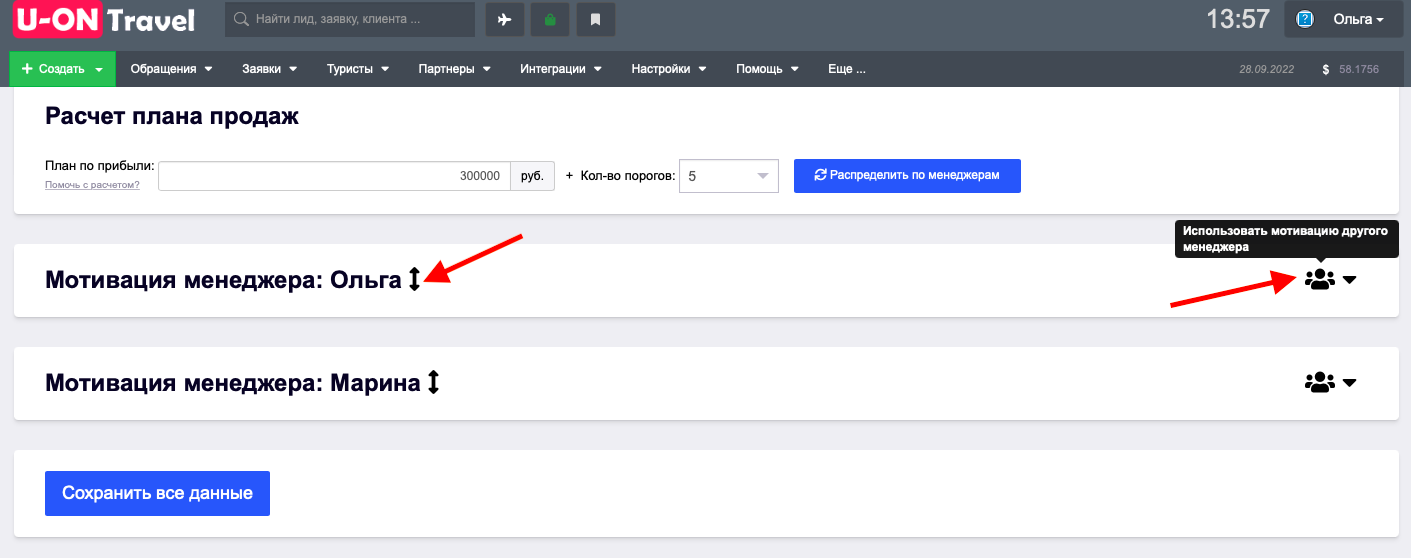Open the Партнеры menu
The width and height of the screenshot is (1411, 558).
pyautogui.click(x=455, y=69)
